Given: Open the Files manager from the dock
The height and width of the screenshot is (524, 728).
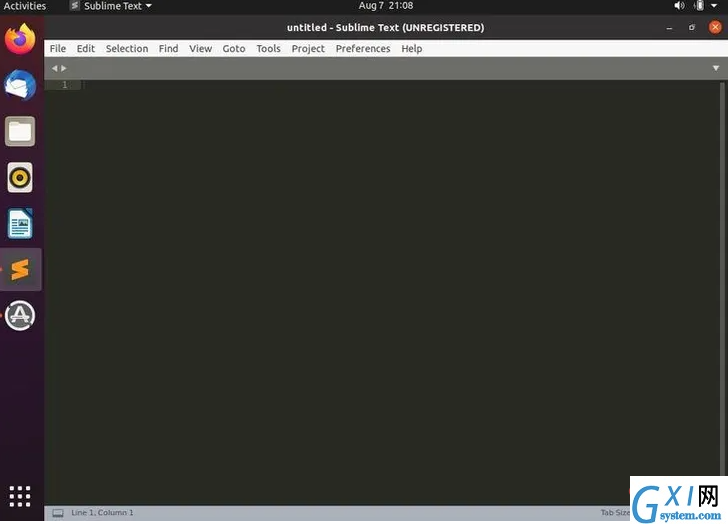Looking at the screenshot, I should 20,131.
